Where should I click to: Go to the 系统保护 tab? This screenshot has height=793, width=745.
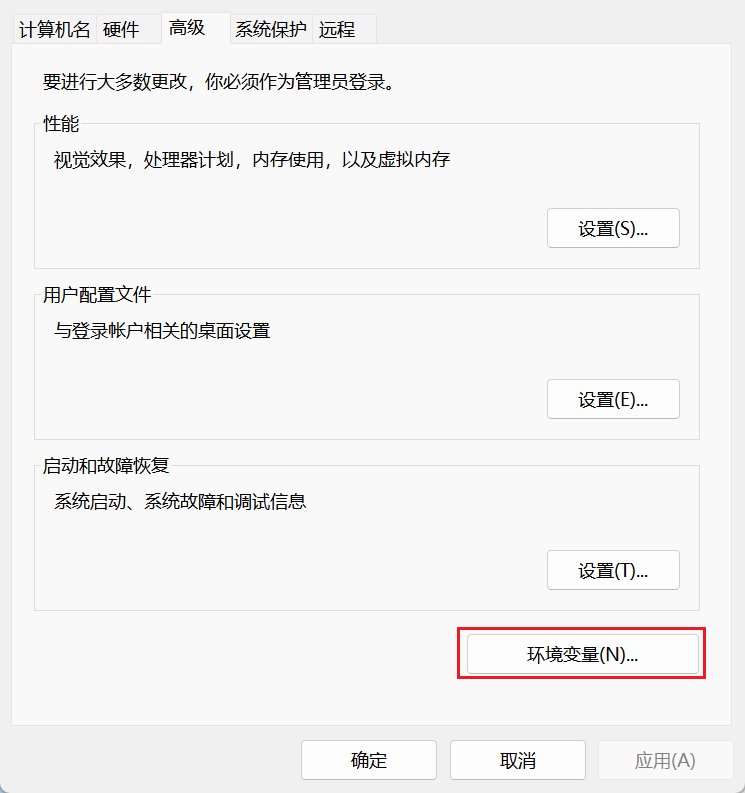coord(270,30)
